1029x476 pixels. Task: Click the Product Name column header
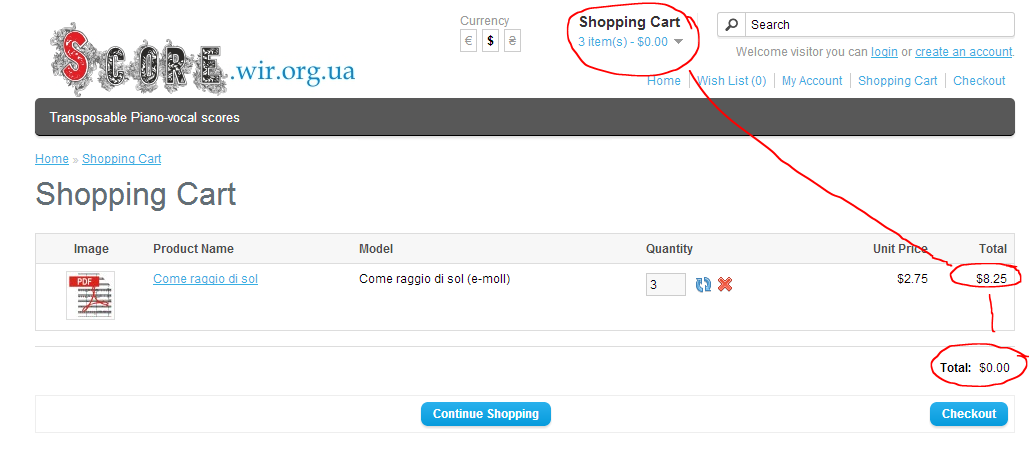(193, 249)
